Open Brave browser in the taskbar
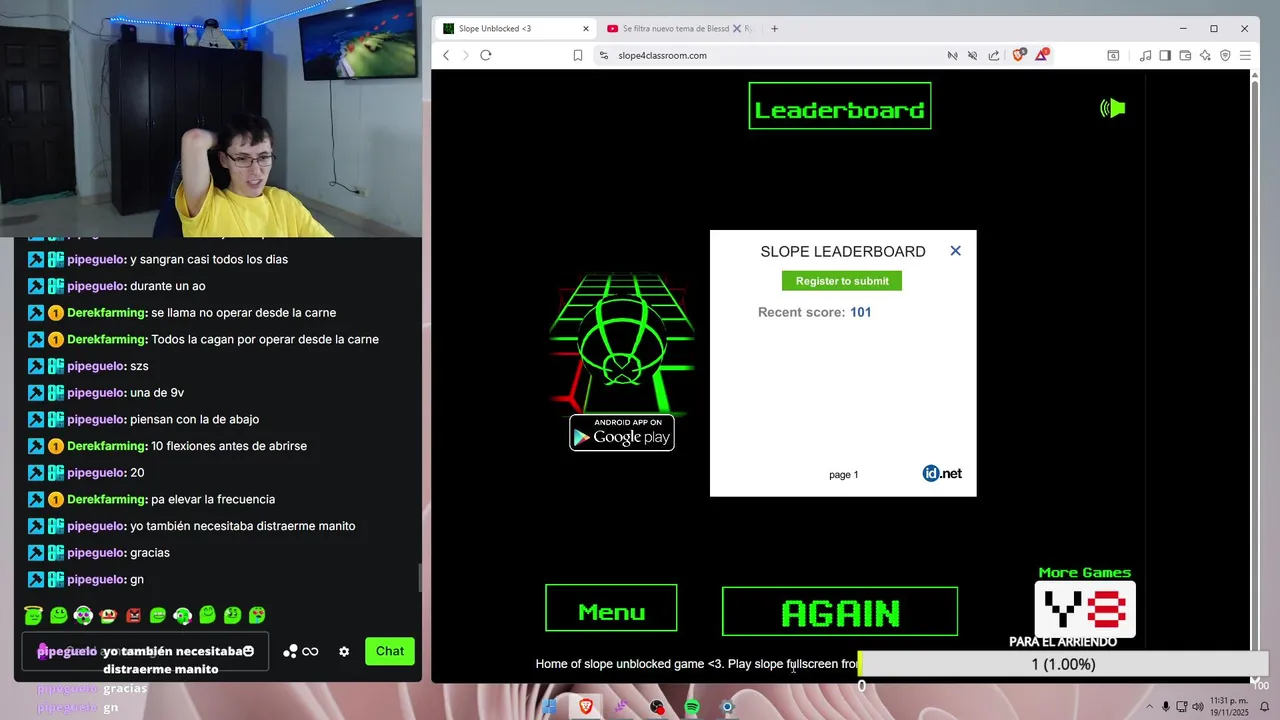Screen dimensions: 1280x720 point(586,707)
